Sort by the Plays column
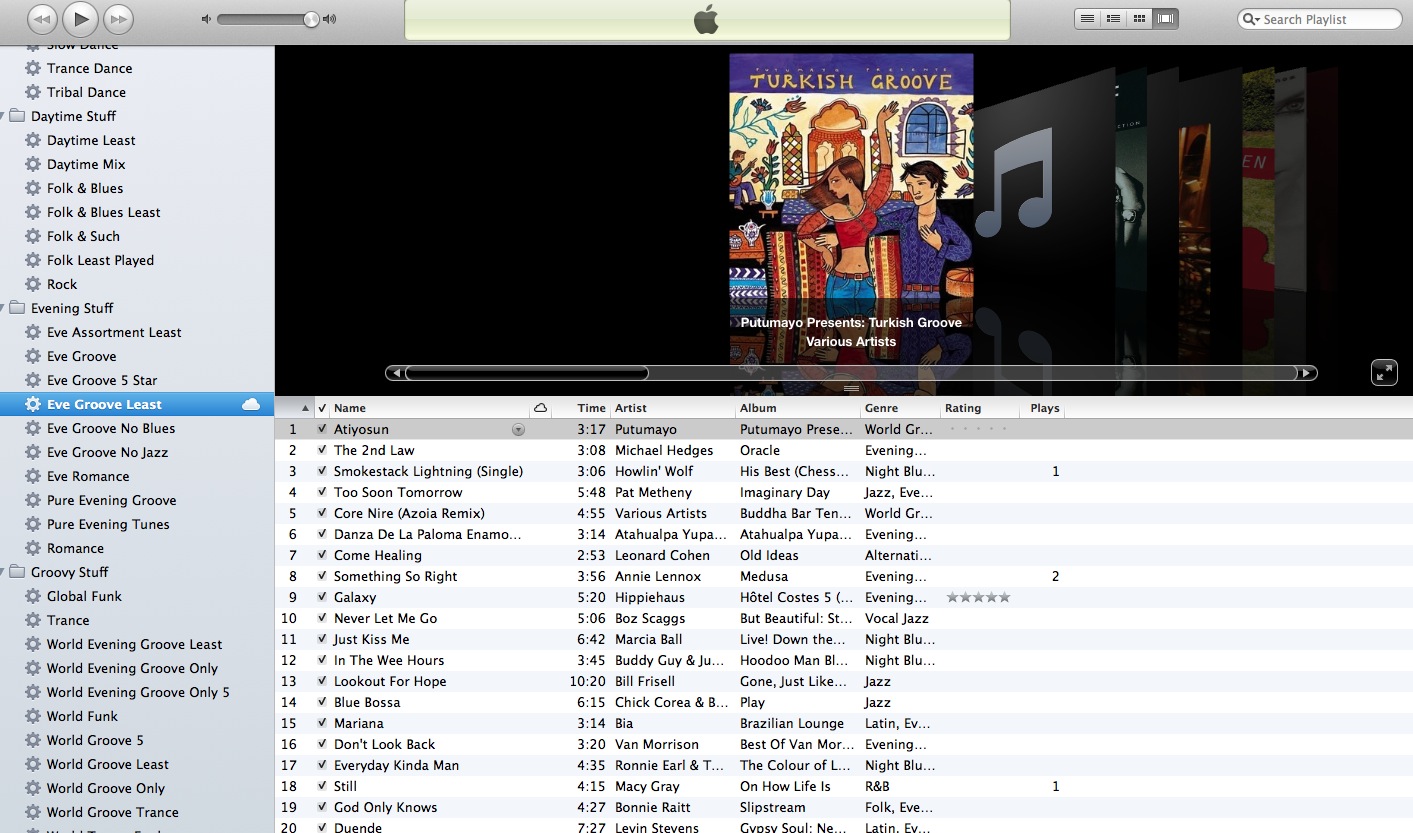1413x833 pixels. pyautogui.click(x=1044, y=408)
